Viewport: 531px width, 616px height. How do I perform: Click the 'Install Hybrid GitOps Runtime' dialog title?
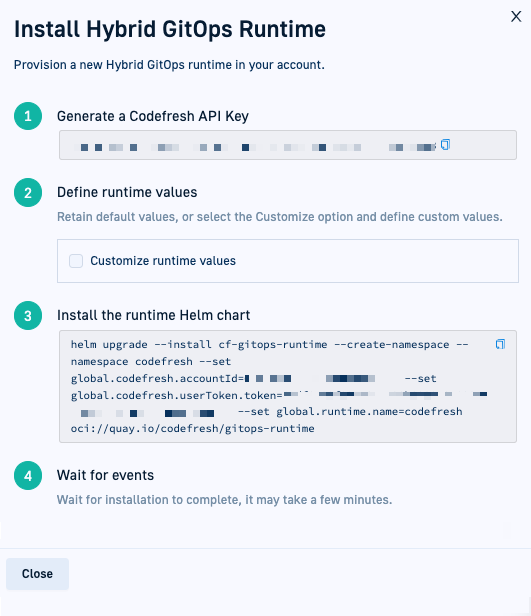tap(170, 29)
